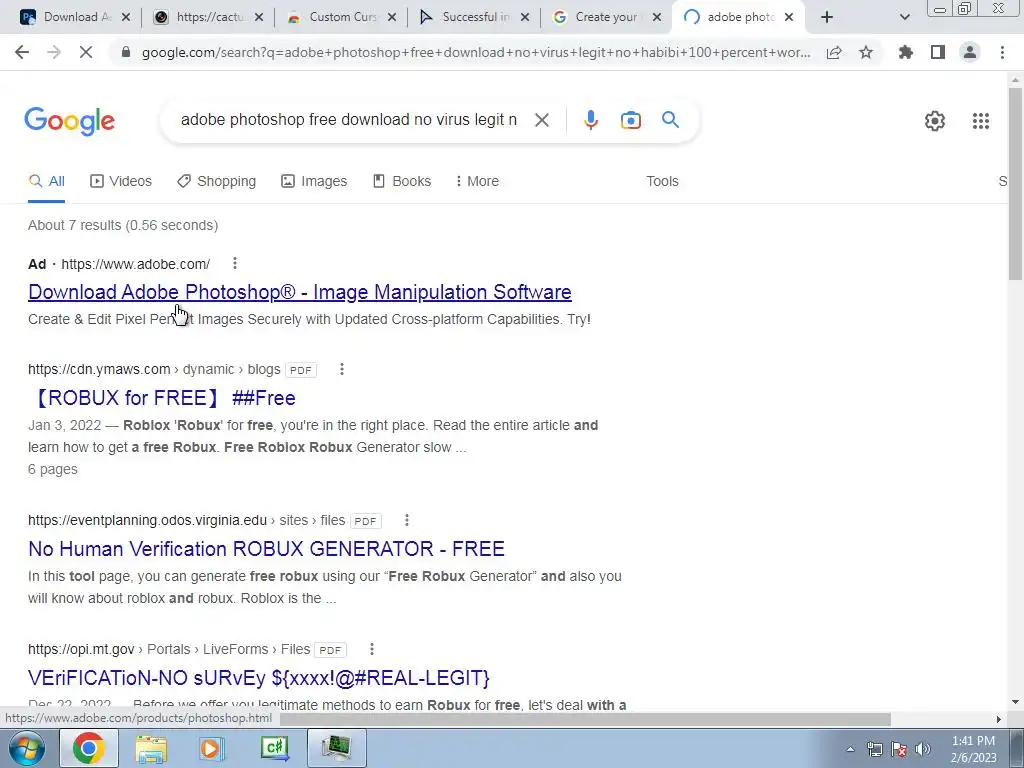Open No Human Verification ROBUX GENERATOR link
Screen dimensions: 1024x768
266,549
